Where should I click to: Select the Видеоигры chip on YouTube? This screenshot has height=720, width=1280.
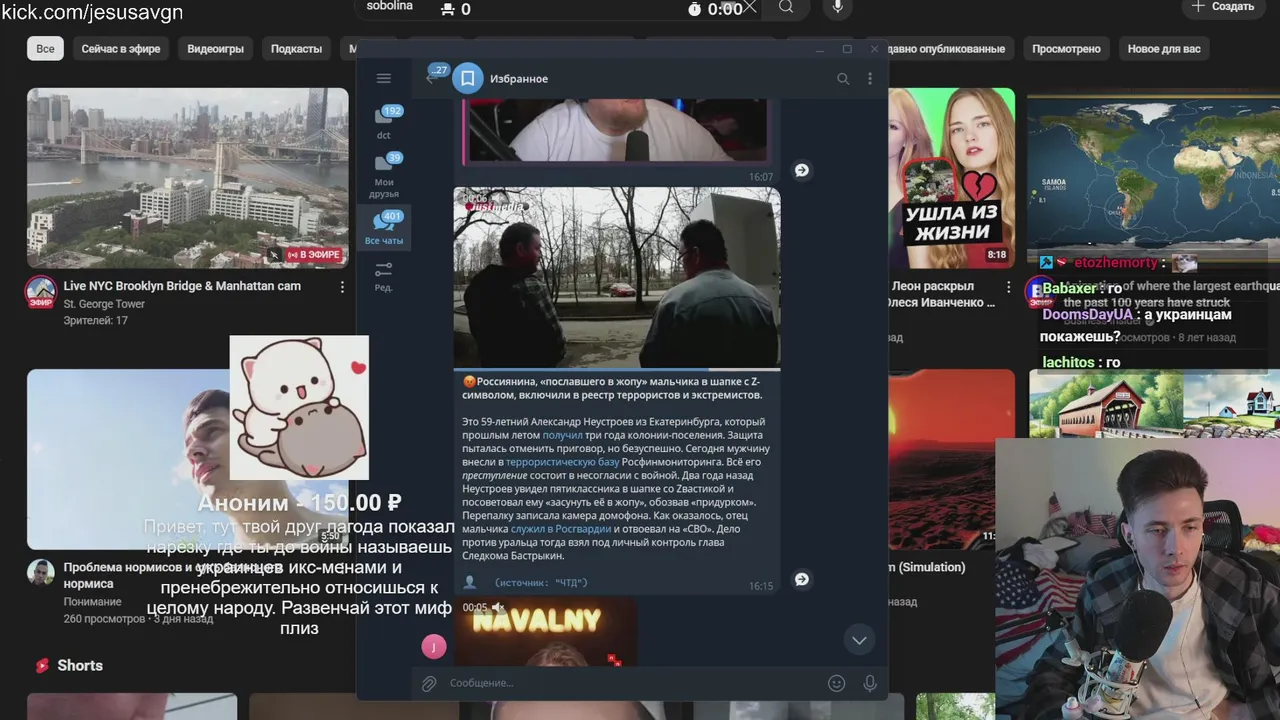click(x=215, y=49)
